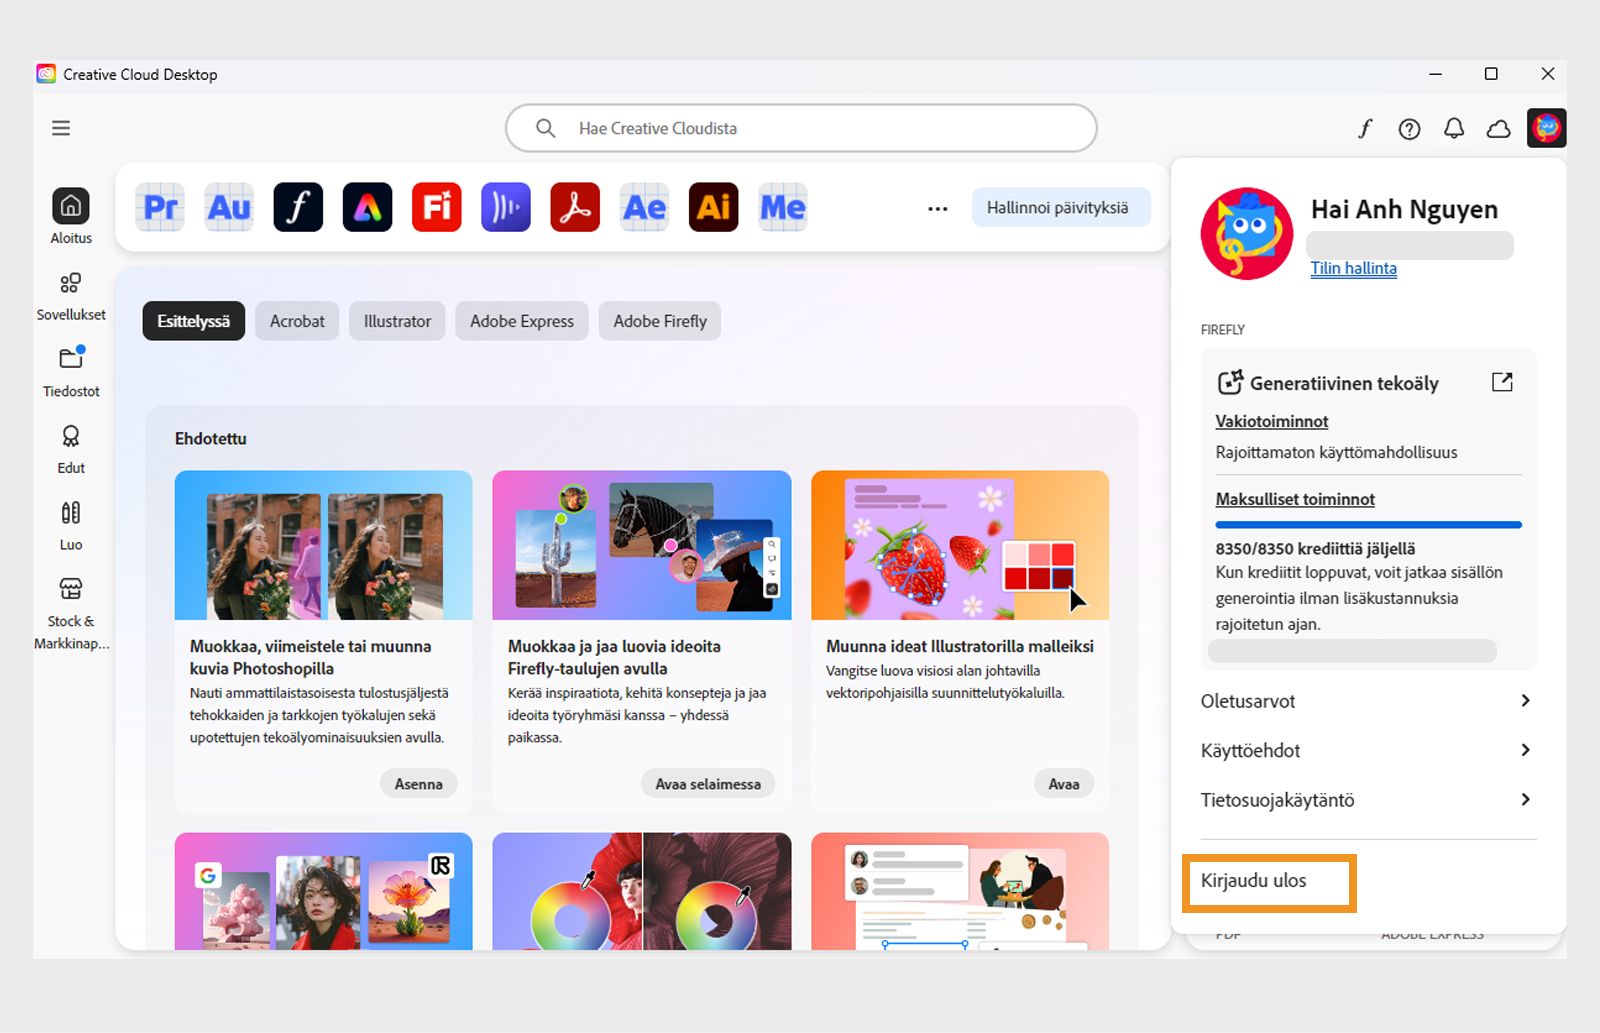
Task: Click the Hae Creative Cloudista search field
Action: pos(801,128)
